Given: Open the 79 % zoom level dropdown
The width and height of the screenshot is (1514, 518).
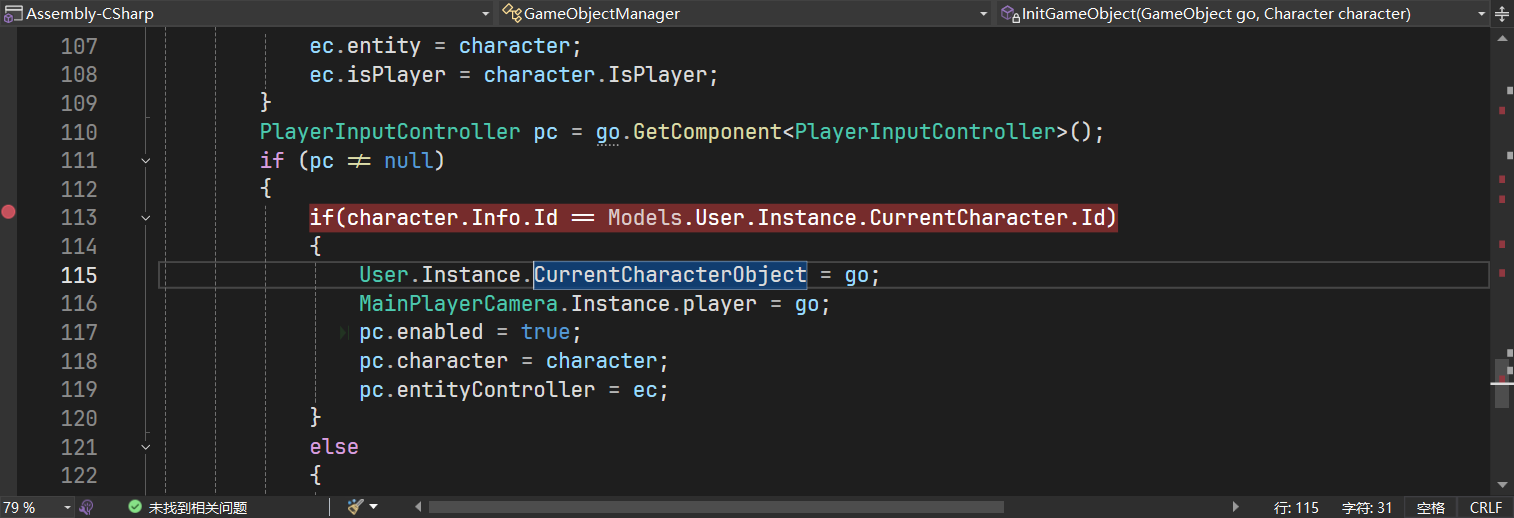Looking at the screenshot, I should (x=67, y=507).
